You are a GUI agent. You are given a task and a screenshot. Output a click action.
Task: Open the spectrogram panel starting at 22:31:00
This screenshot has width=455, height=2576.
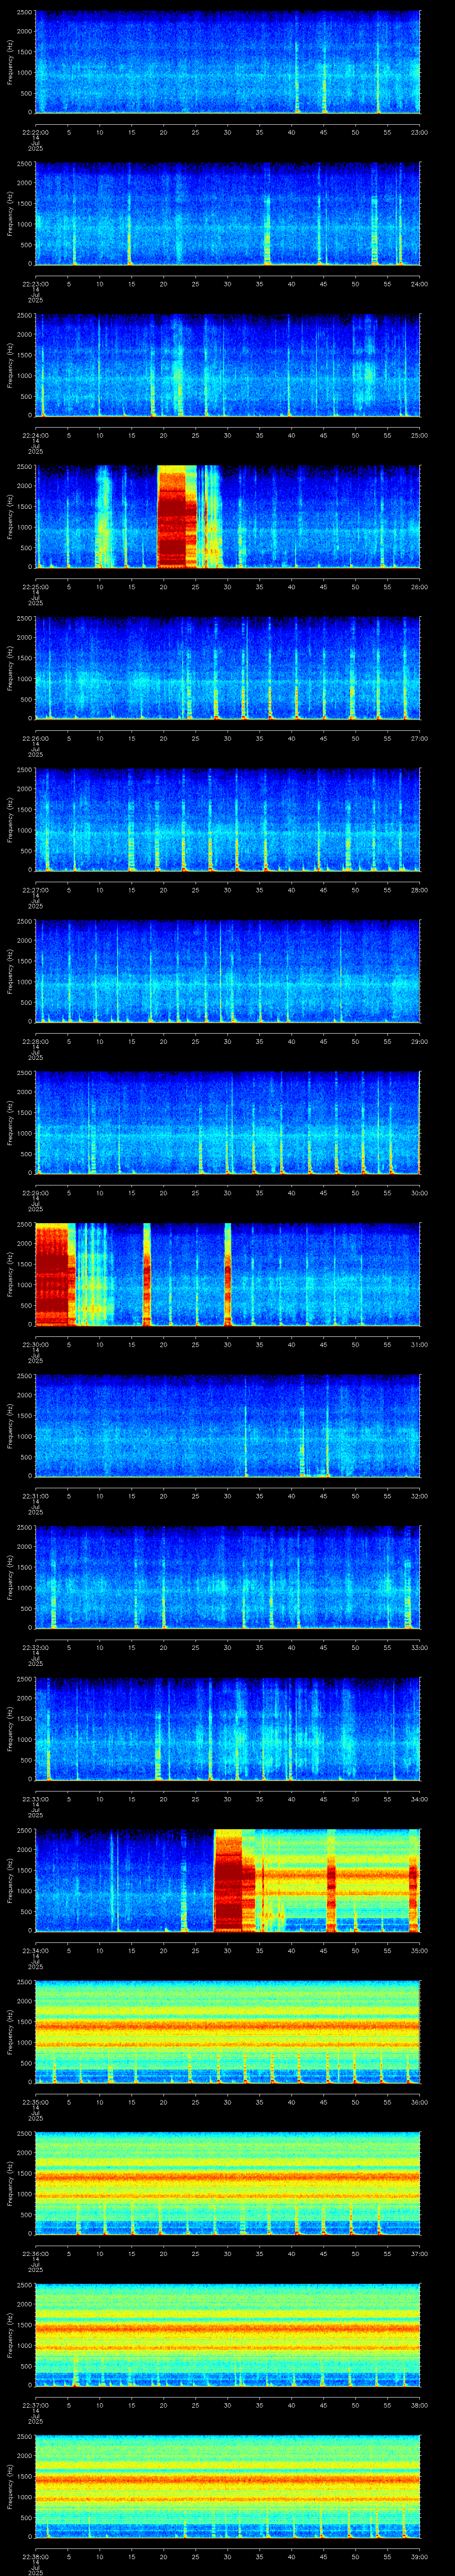pyautogui.click(x=227, y=1426)
